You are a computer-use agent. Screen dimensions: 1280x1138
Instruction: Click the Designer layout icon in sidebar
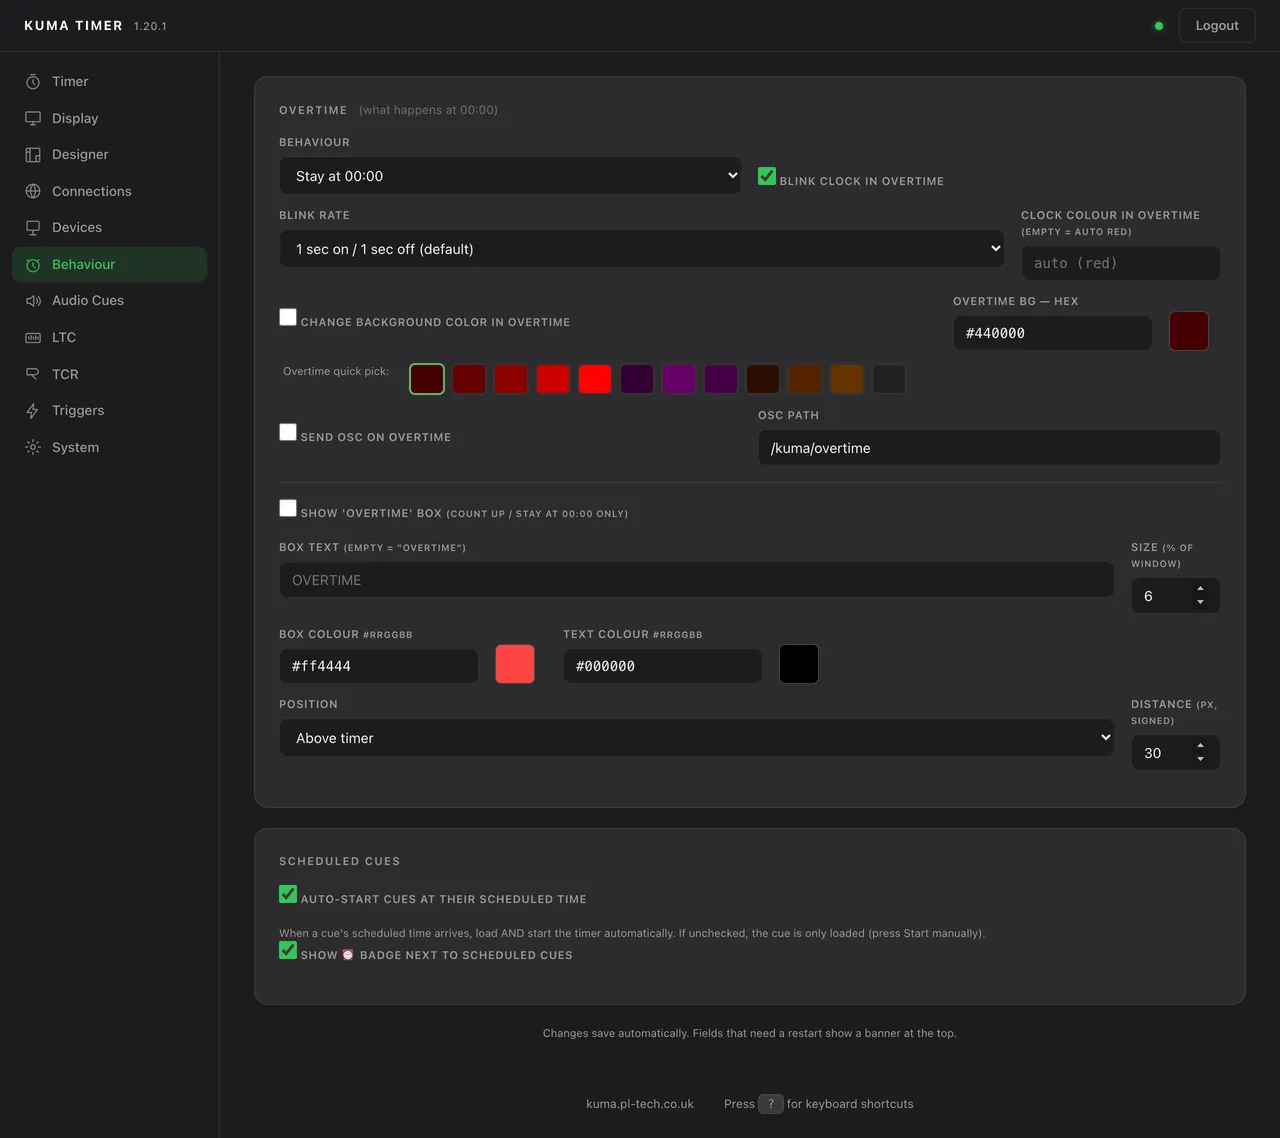pos(33,155)
